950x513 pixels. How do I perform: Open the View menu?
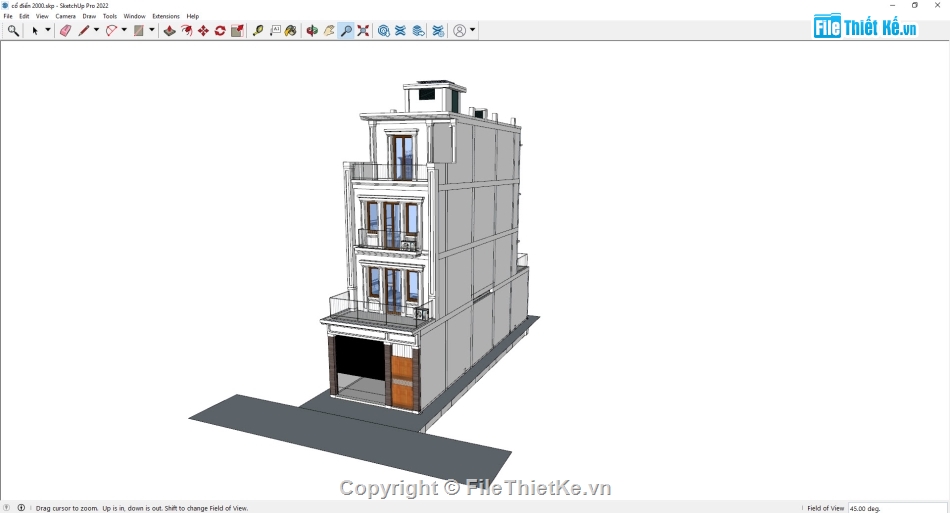42,16
